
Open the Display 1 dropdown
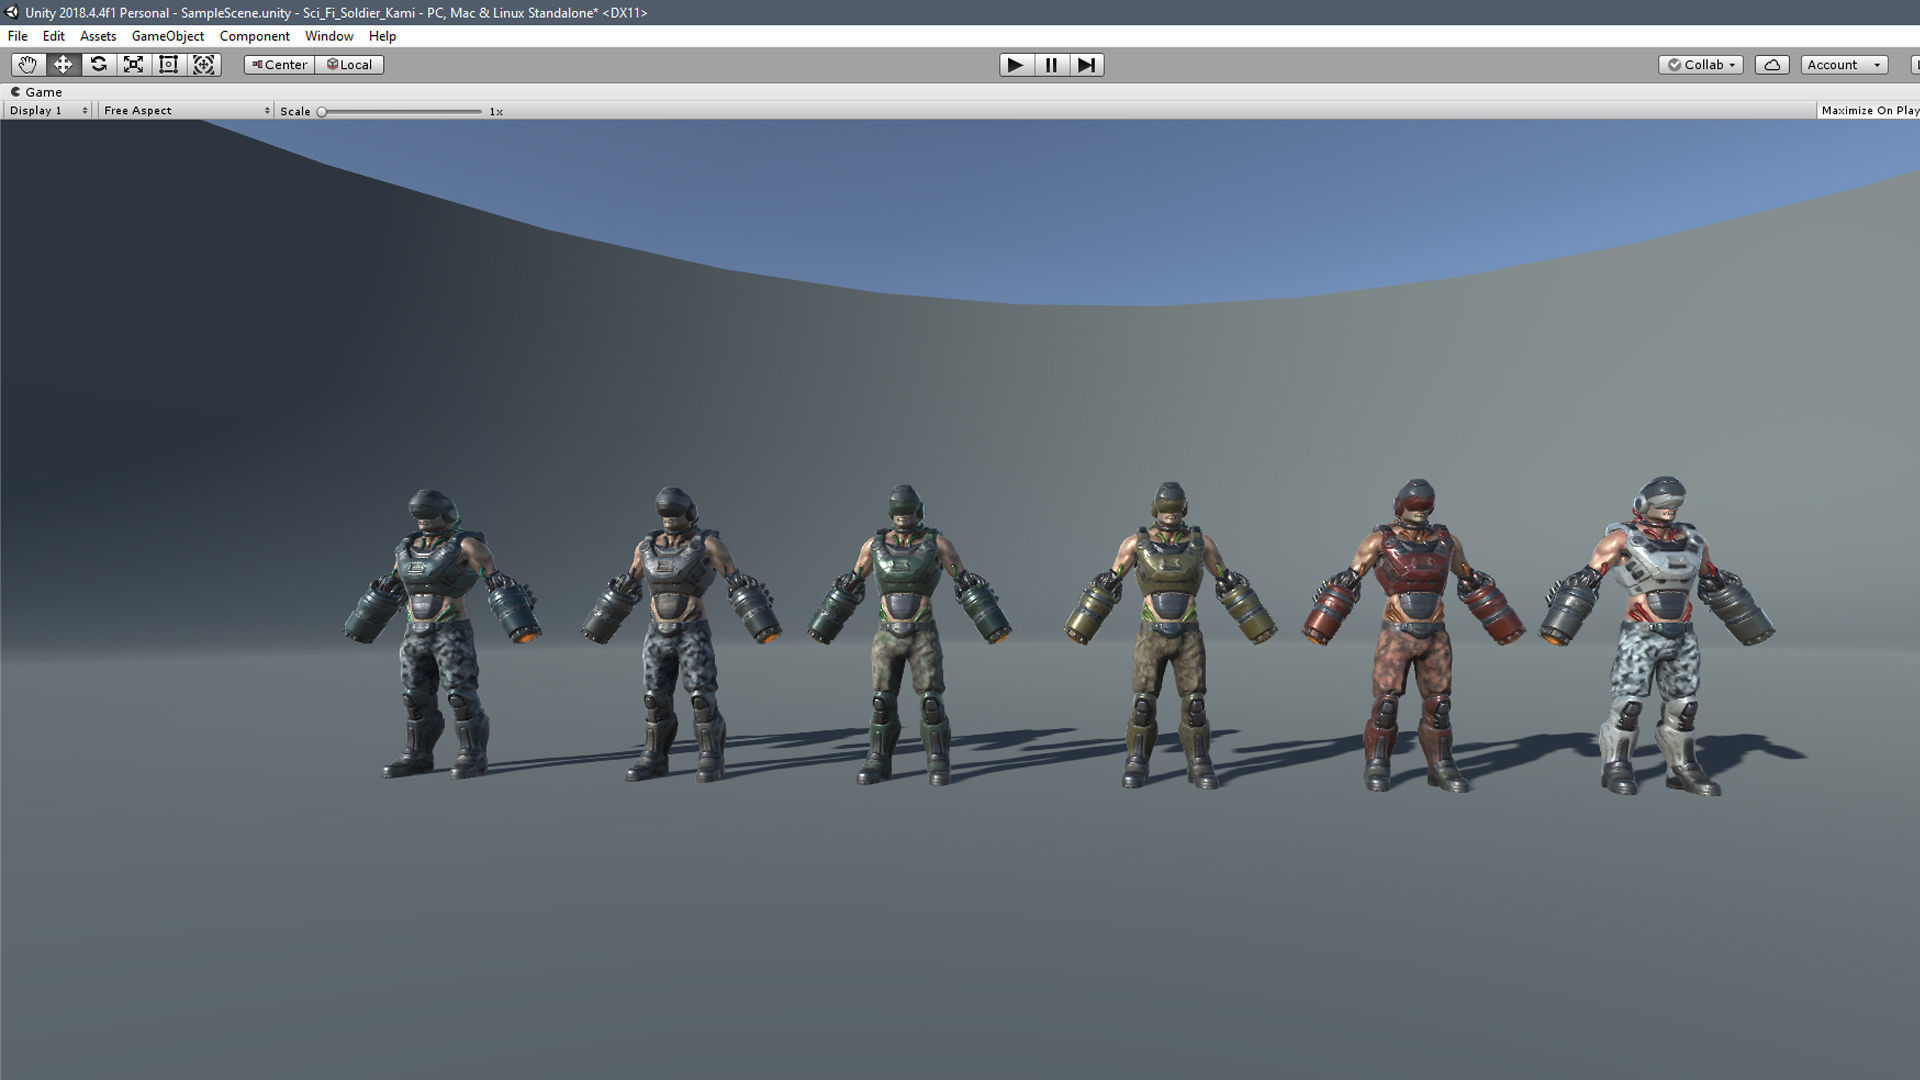[x=48, y=111]
